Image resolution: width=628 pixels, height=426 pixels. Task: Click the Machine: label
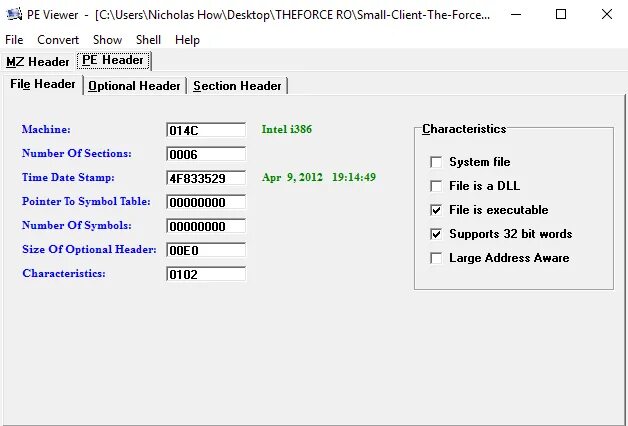pos(46,129)
